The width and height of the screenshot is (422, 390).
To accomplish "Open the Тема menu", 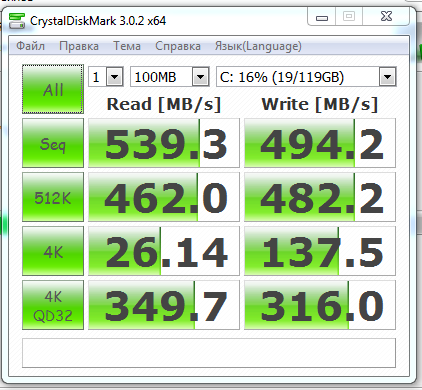I will tap(127, 46).
